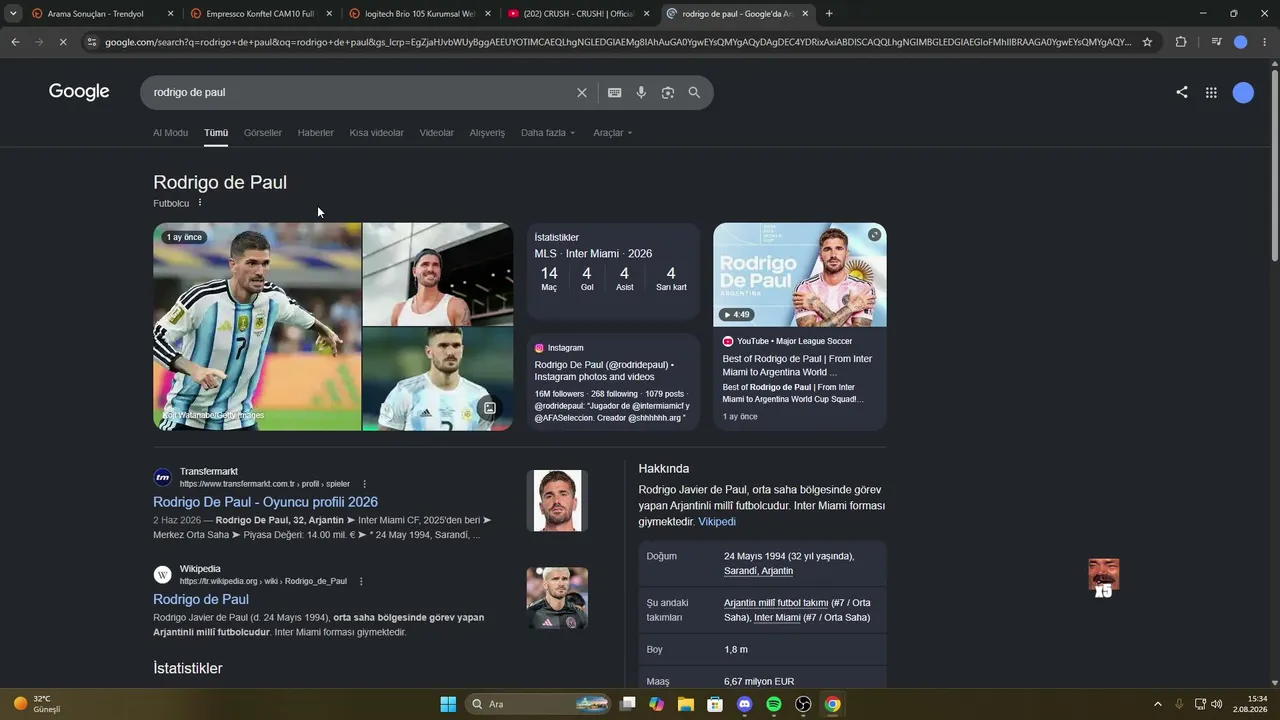
Task: Open a new Chrome tab
Action: coord(829,14)
